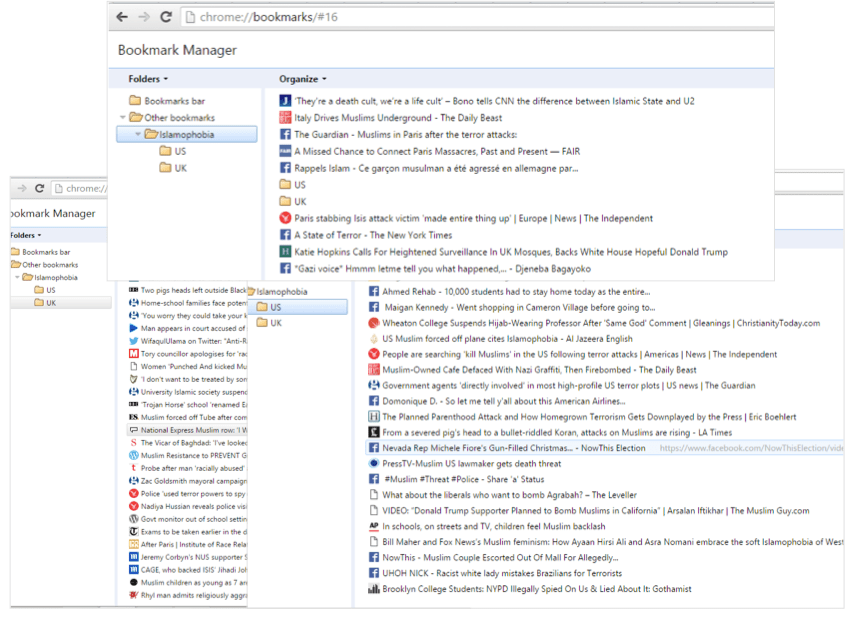The width and height of the screenshot is (848, 621).
Task: Click the reload button in the front window
Action: tap(166, 17)
